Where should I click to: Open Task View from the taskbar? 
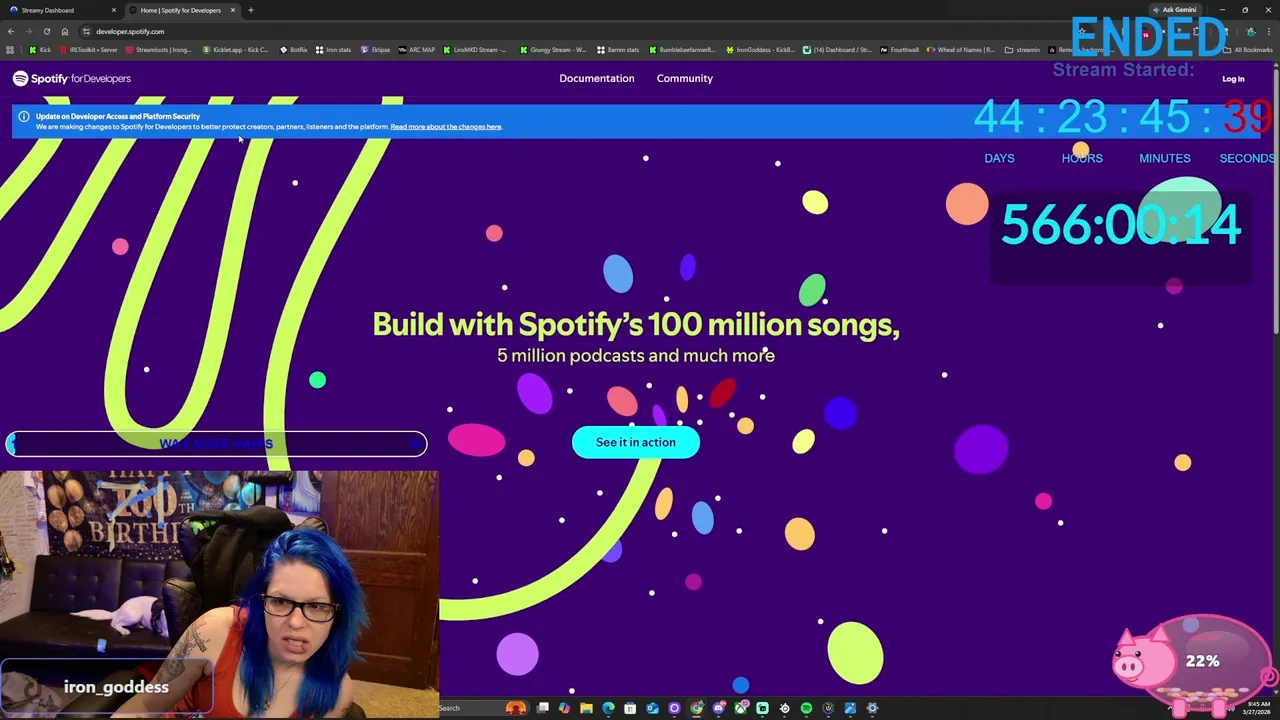542,708
